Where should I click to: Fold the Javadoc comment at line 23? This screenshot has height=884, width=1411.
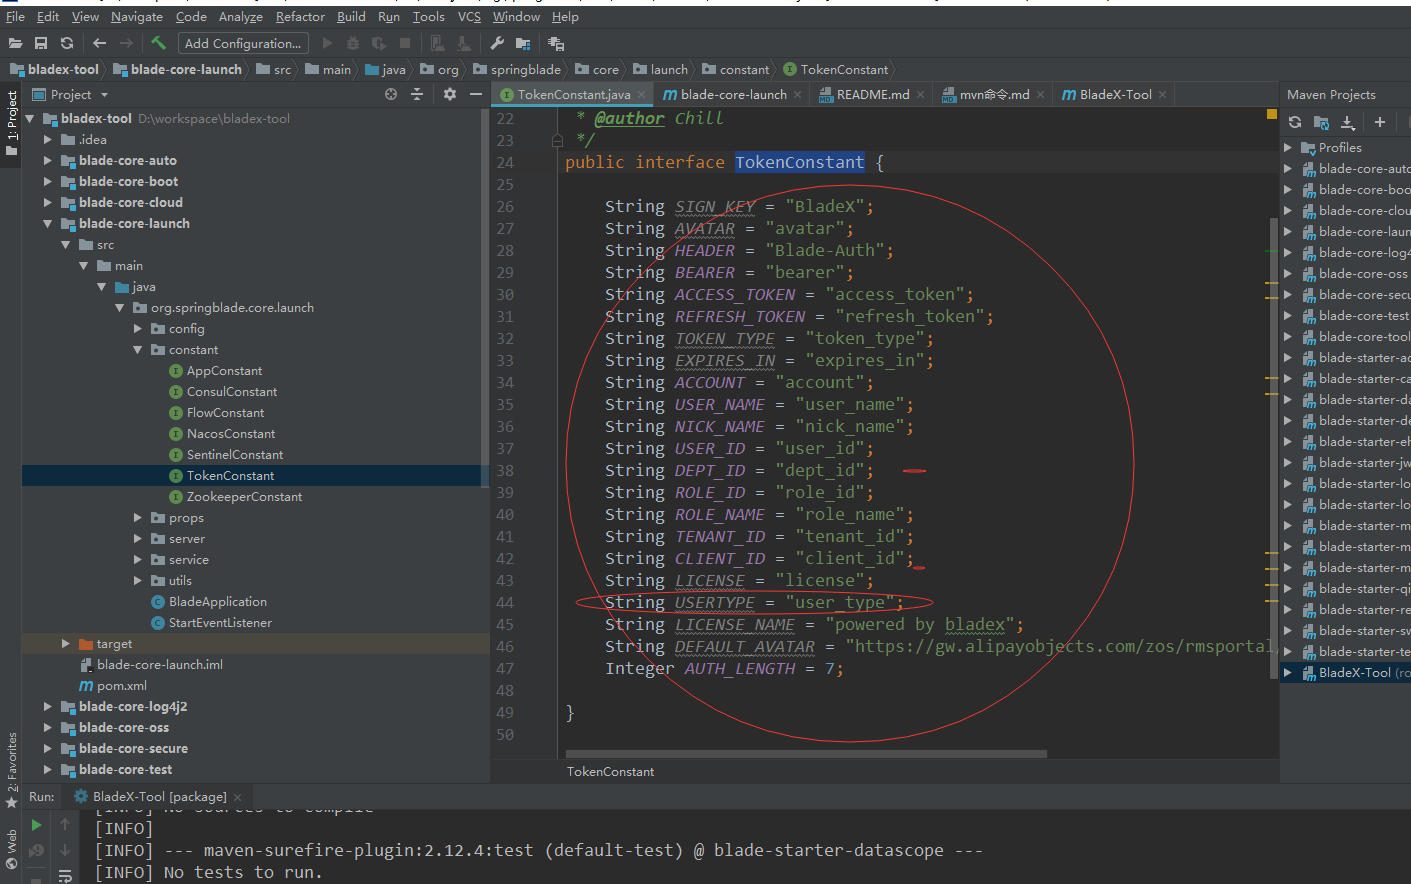tap(557, 140)
